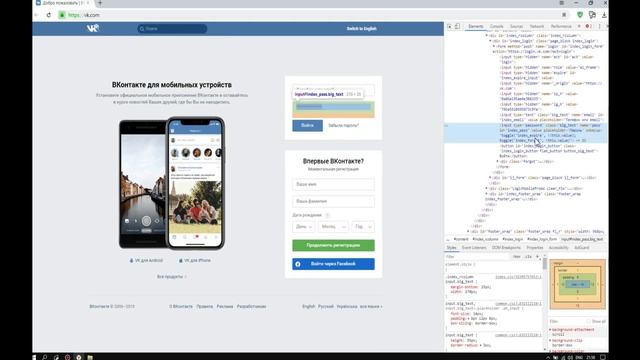Screen dimensions: 640x360
Task: Expand the background-clip computed property
Action: [x=550, y=340]
